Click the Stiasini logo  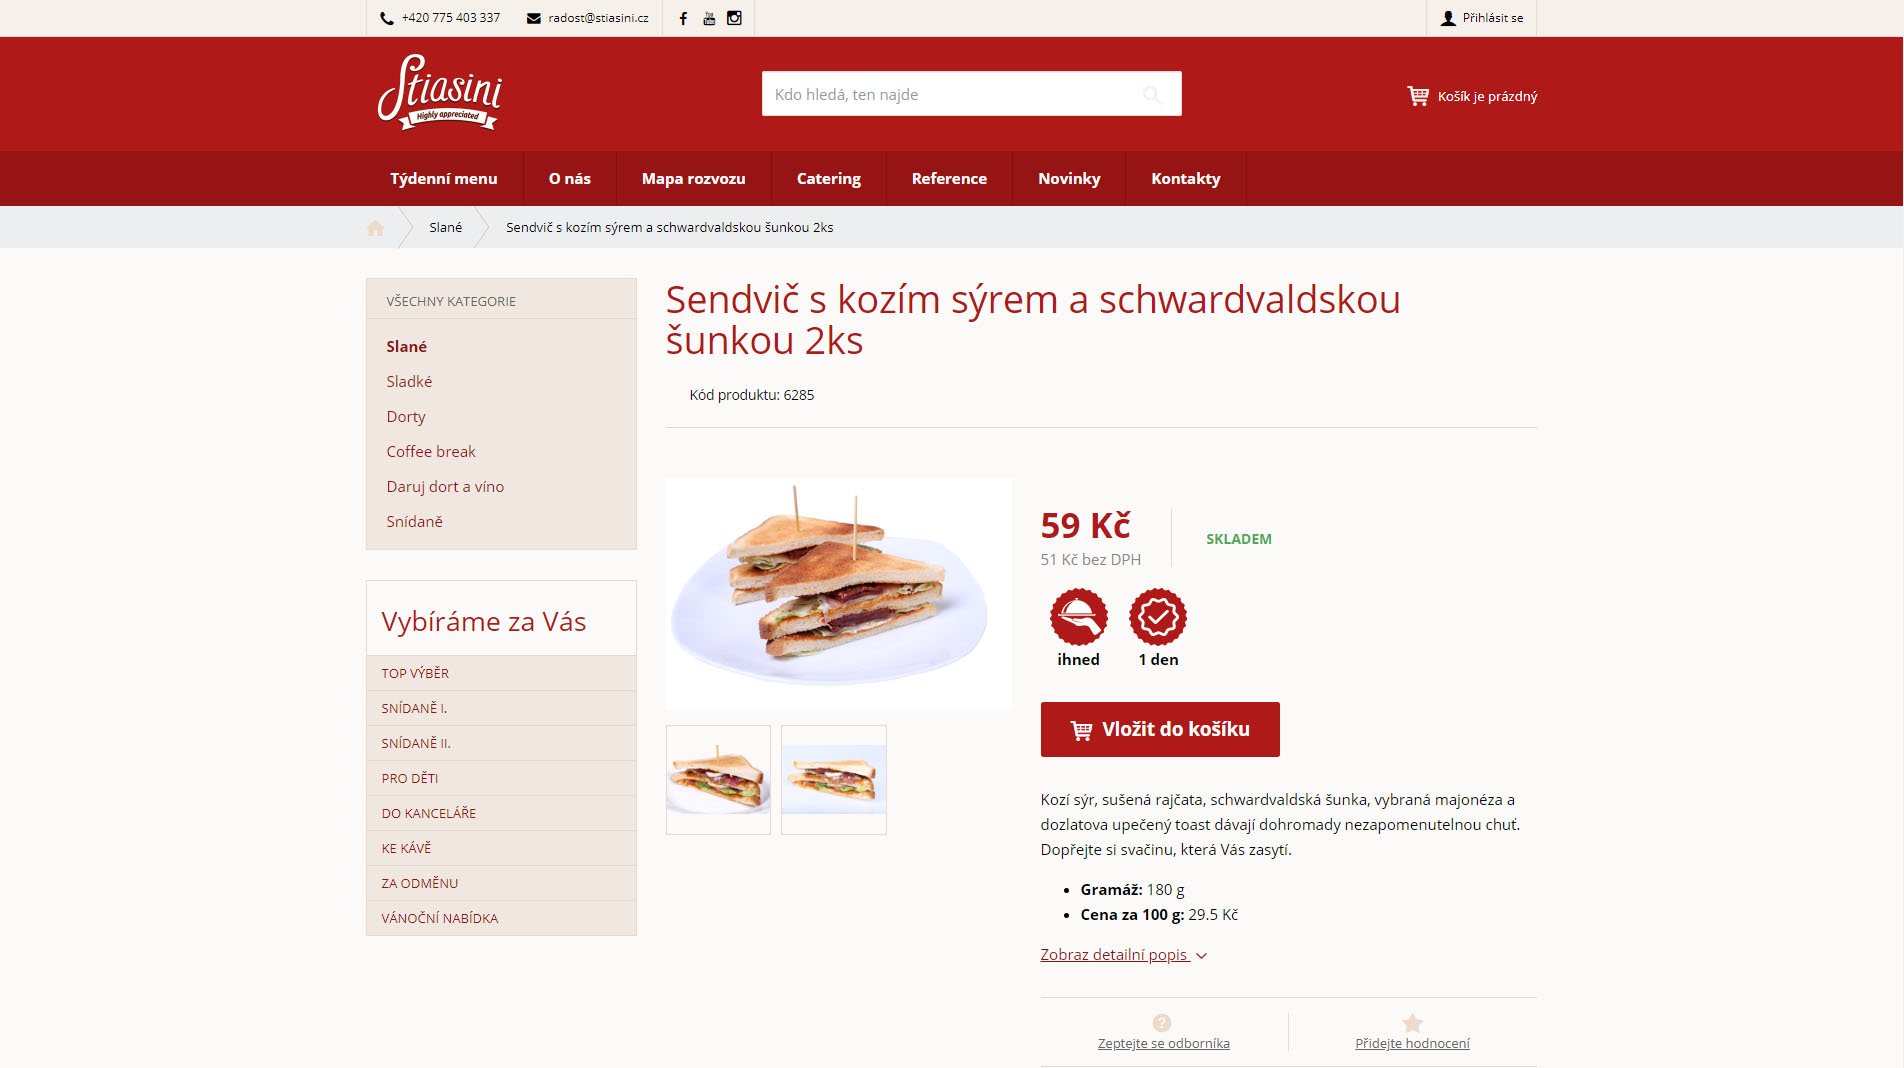click(x=440, y=92)
